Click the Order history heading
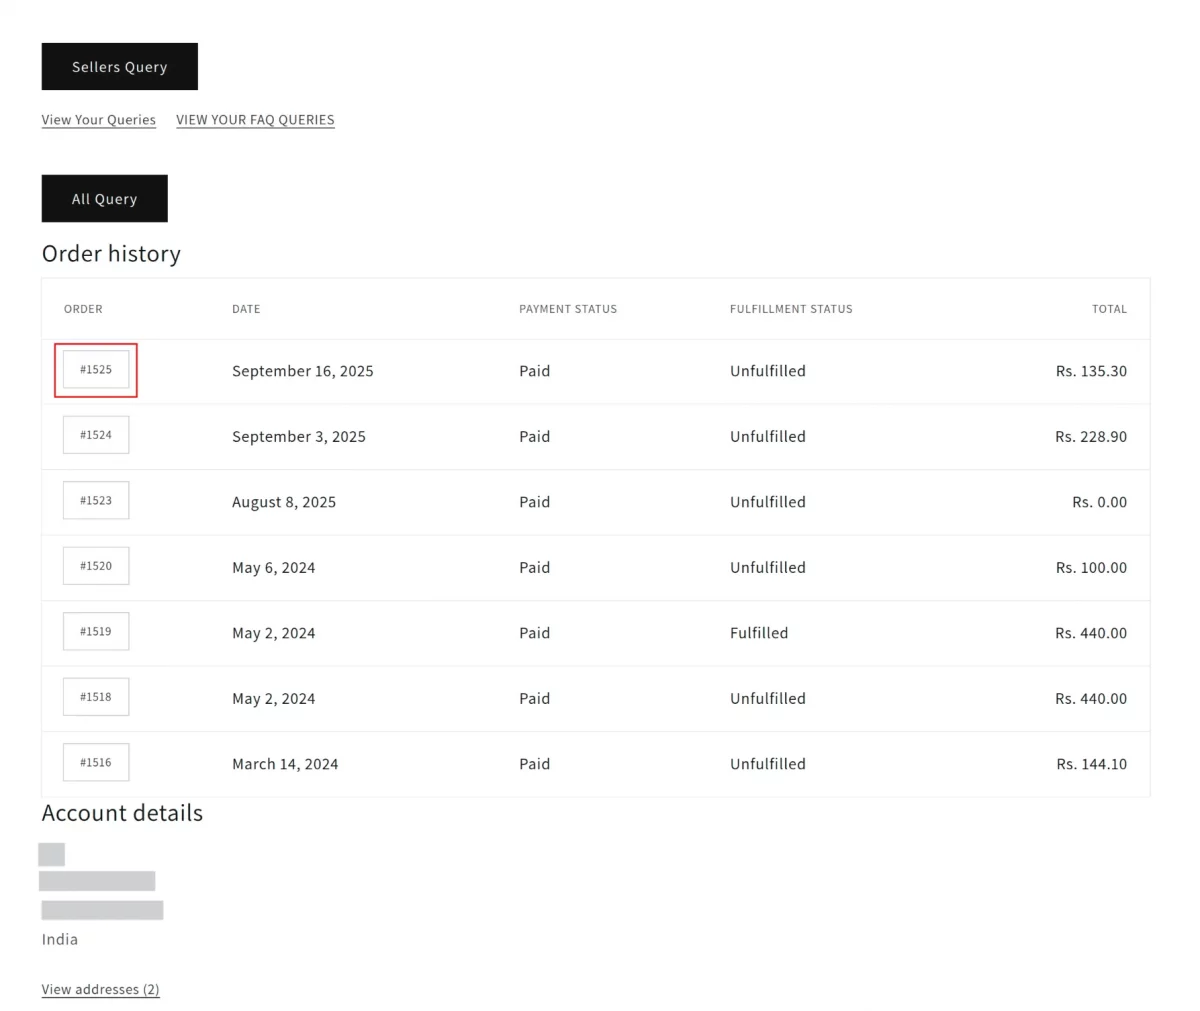This screenshot has width=1200, height=1011. pos(111,254)
